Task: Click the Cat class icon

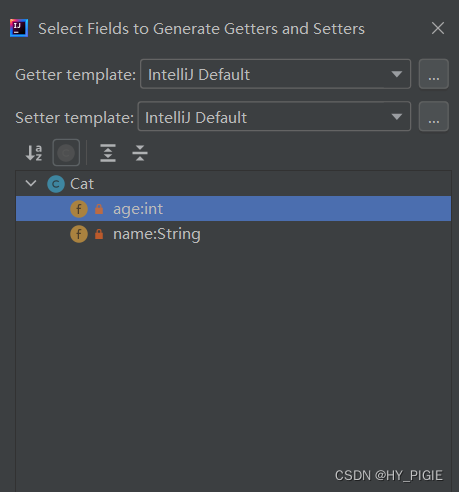Action: tap(56, 184)
